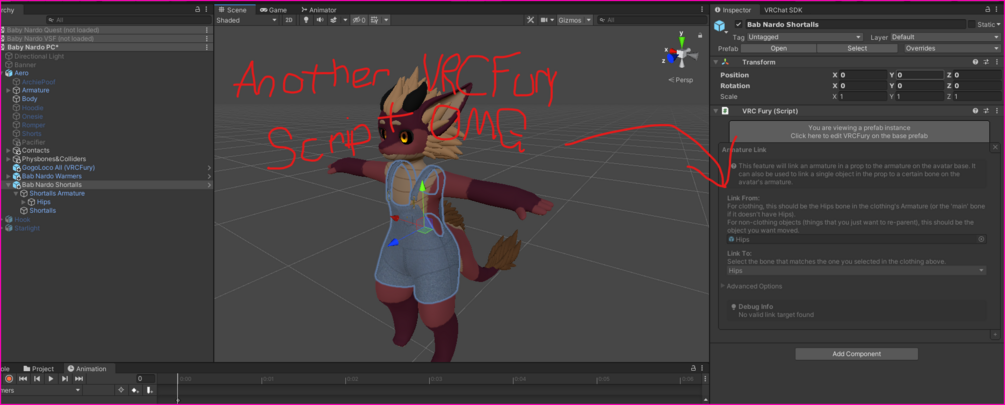Image resolution: width=1005 pixels, height=405 pixels.
Task: Open Transform component help icon
Action: pos(975,62)
